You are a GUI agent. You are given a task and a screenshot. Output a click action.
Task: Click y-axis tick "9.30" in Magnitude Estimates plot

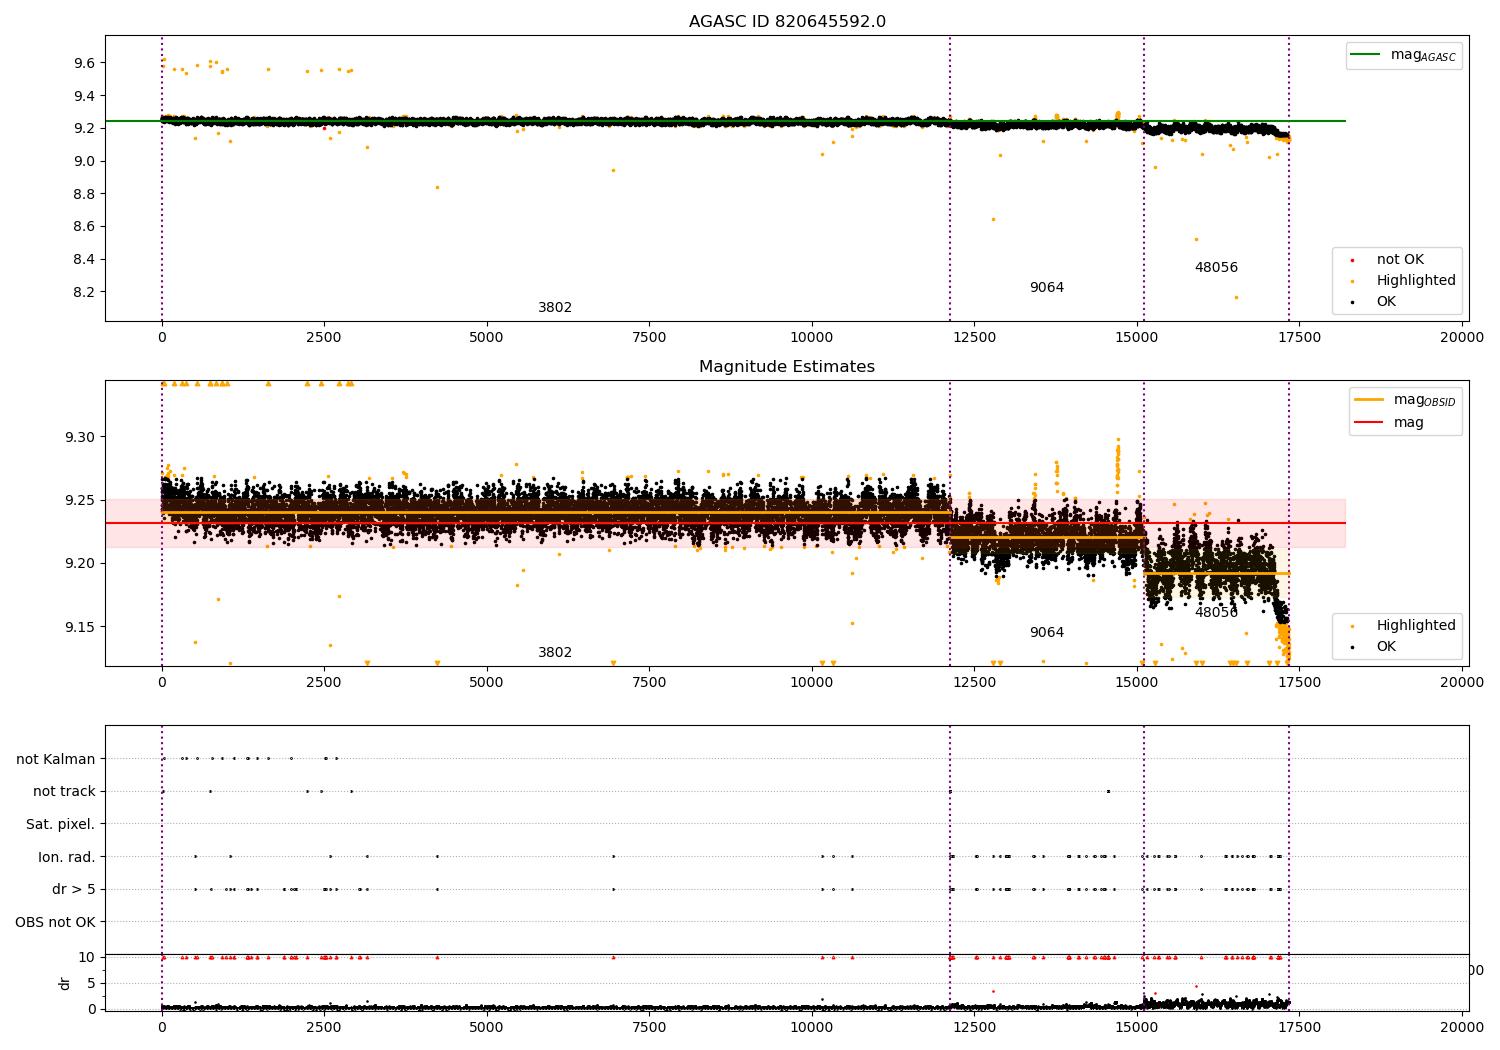(80, 437)
